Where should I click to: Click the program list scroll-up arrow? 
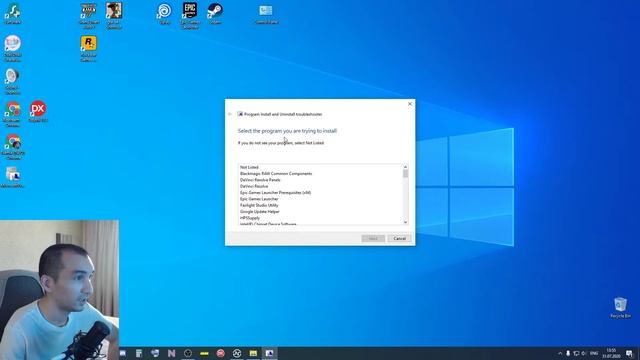(x=405, y=167)
